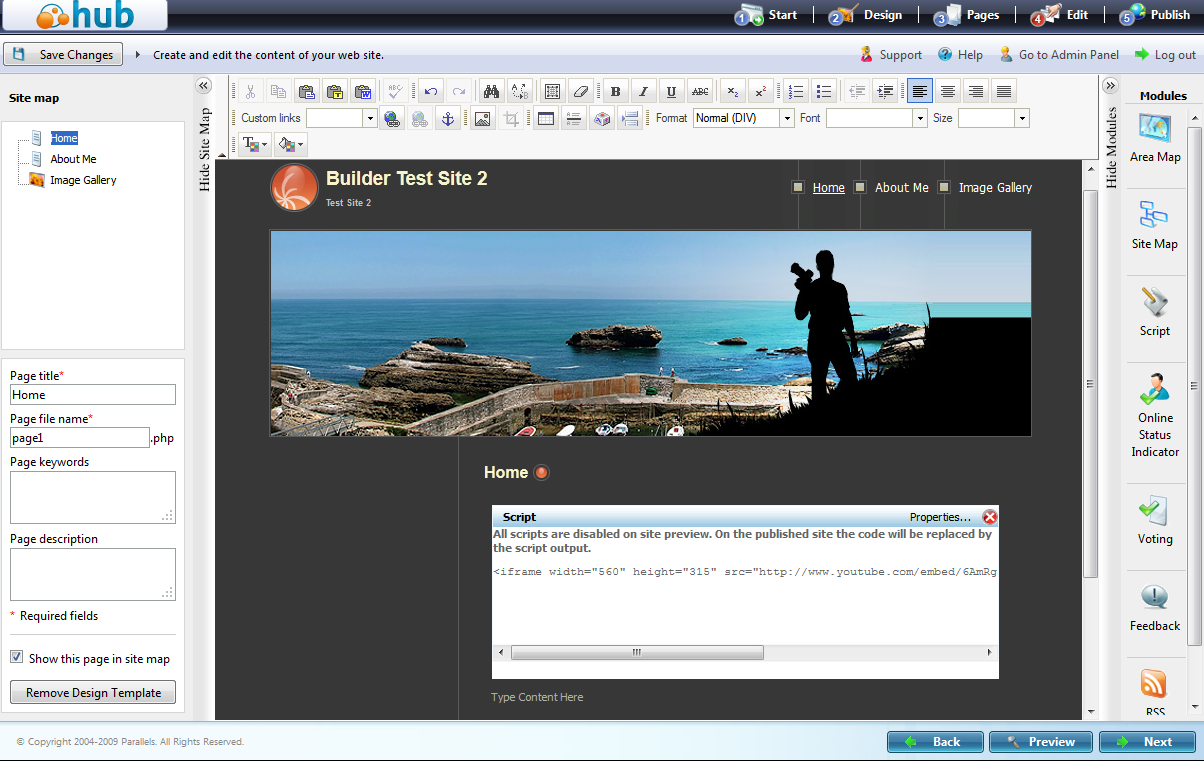1204x761 pixels.
Task: Collapse the site map panel with the chevron
Action: coord(204,86)
